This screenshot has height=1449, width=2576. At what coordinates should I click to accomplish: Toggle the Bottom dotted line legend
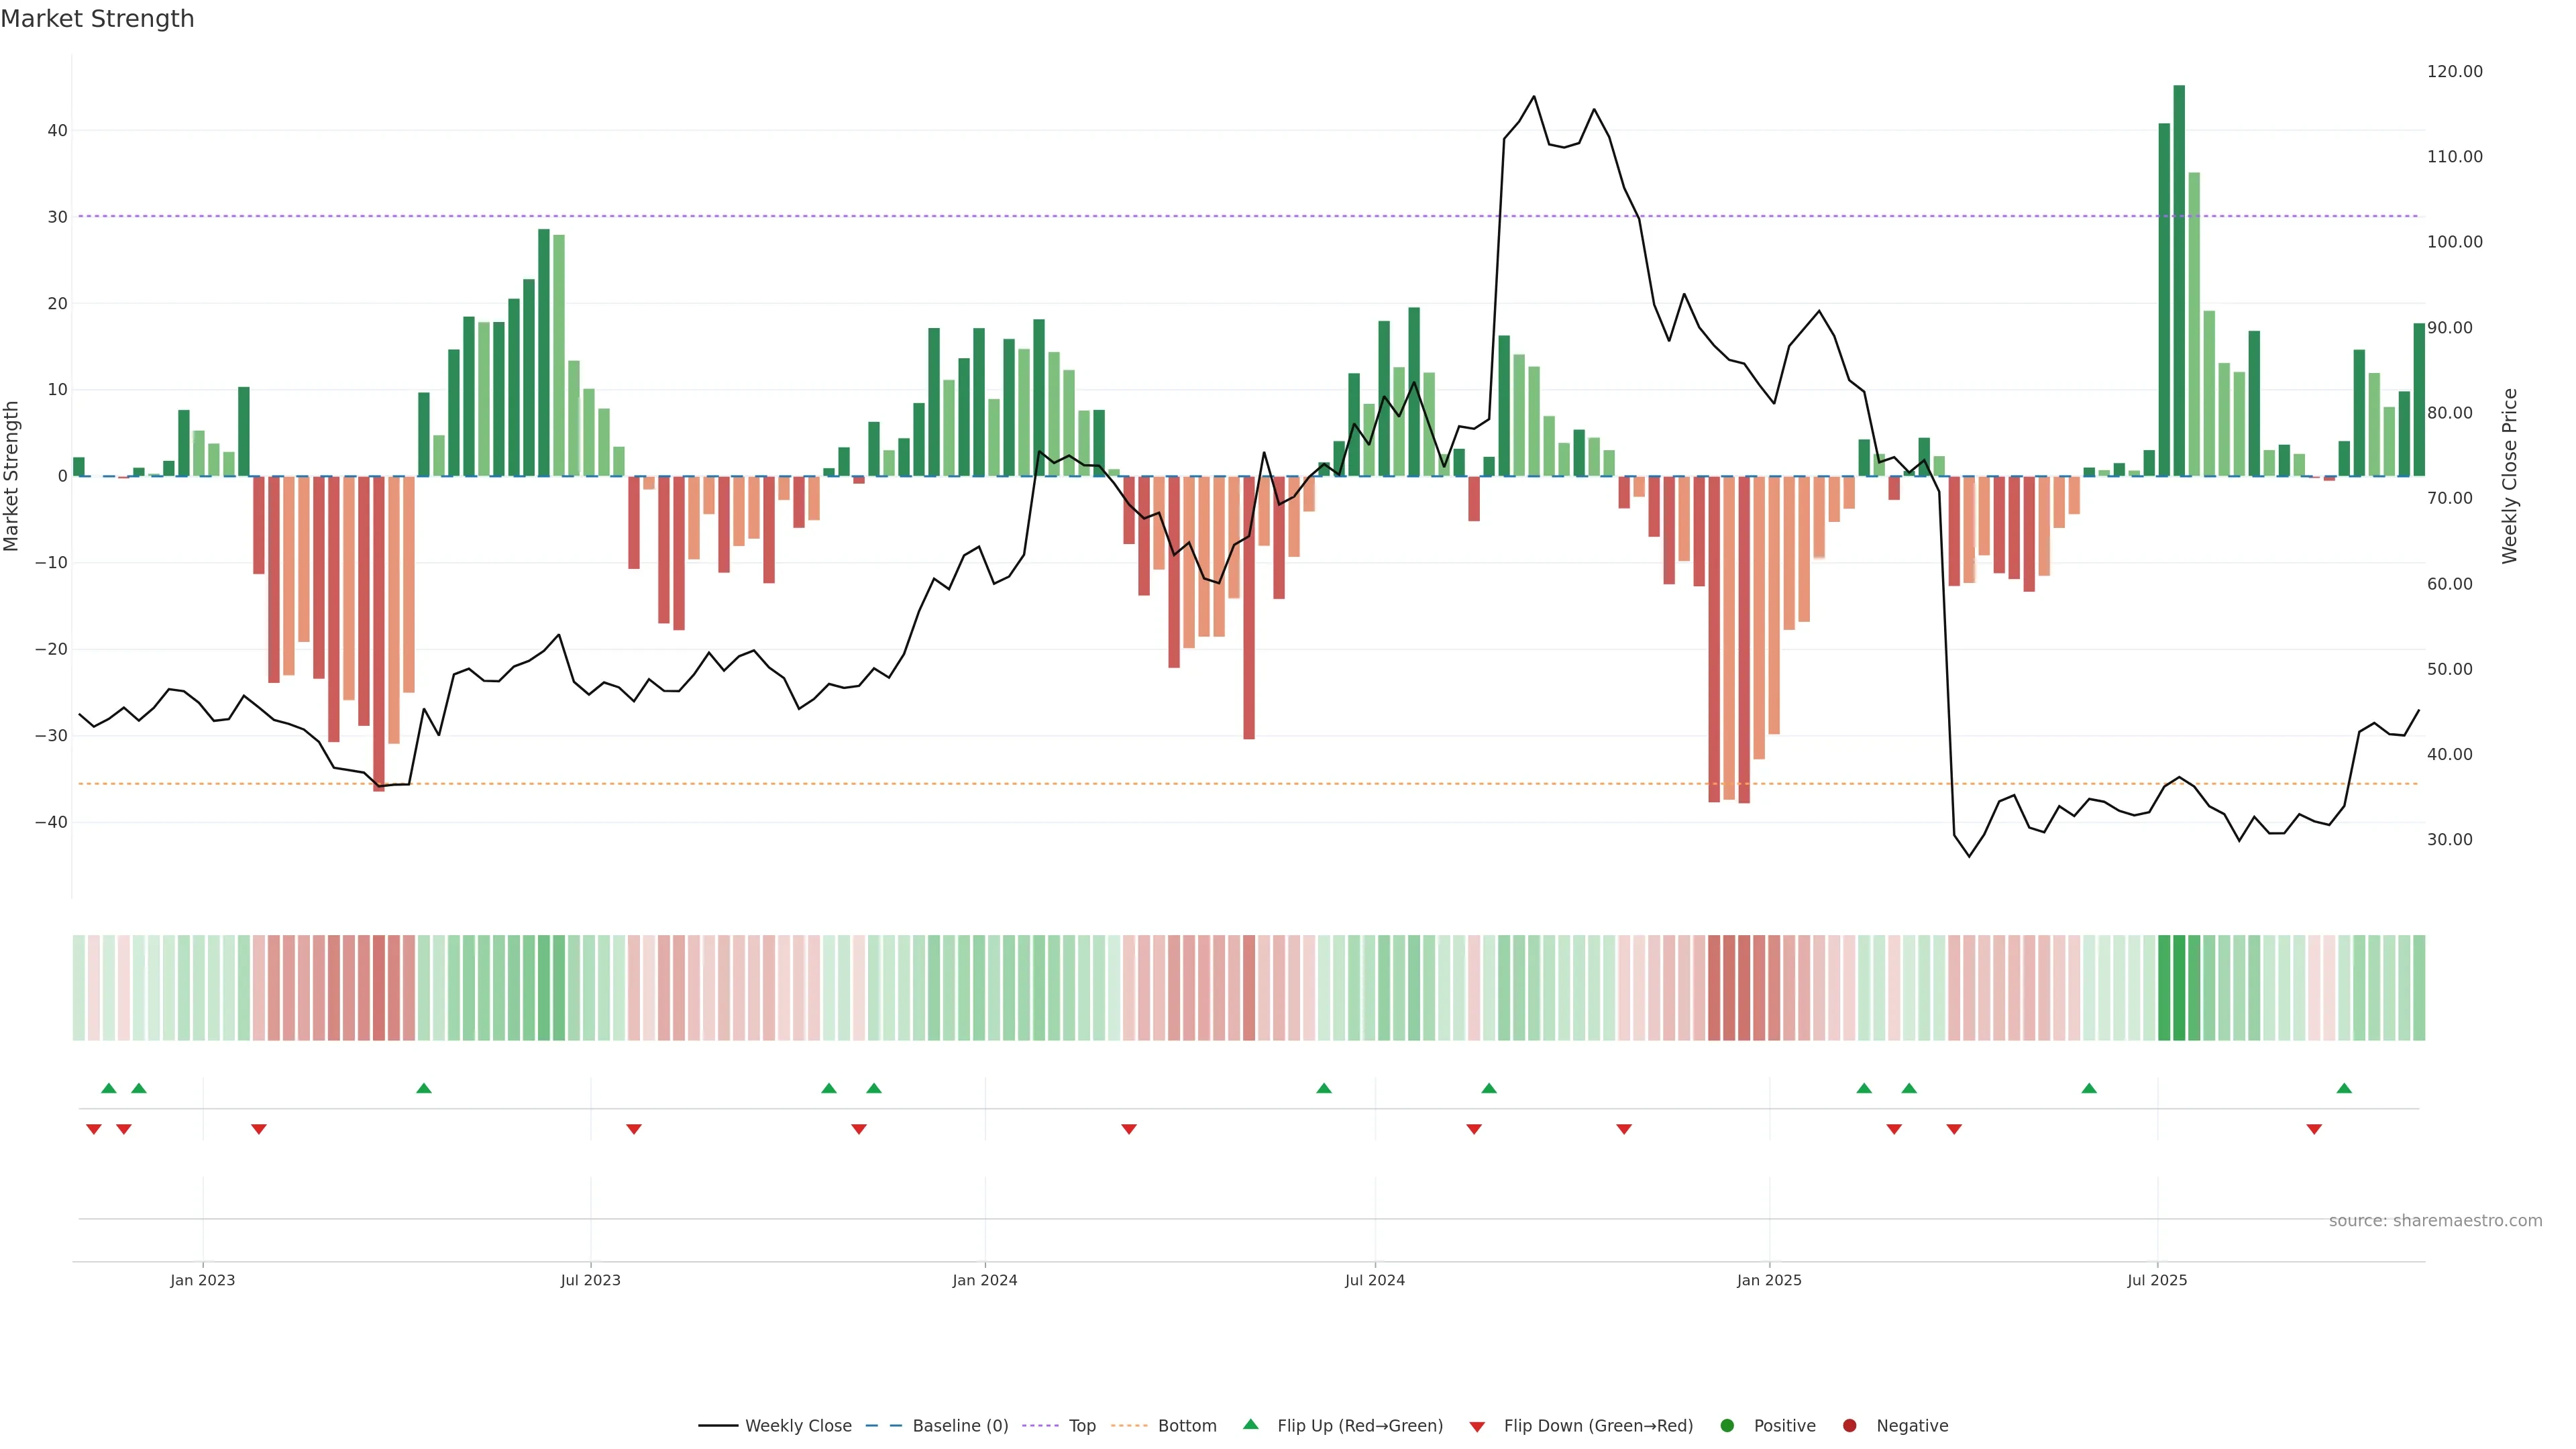[x=1129, y=1426]
